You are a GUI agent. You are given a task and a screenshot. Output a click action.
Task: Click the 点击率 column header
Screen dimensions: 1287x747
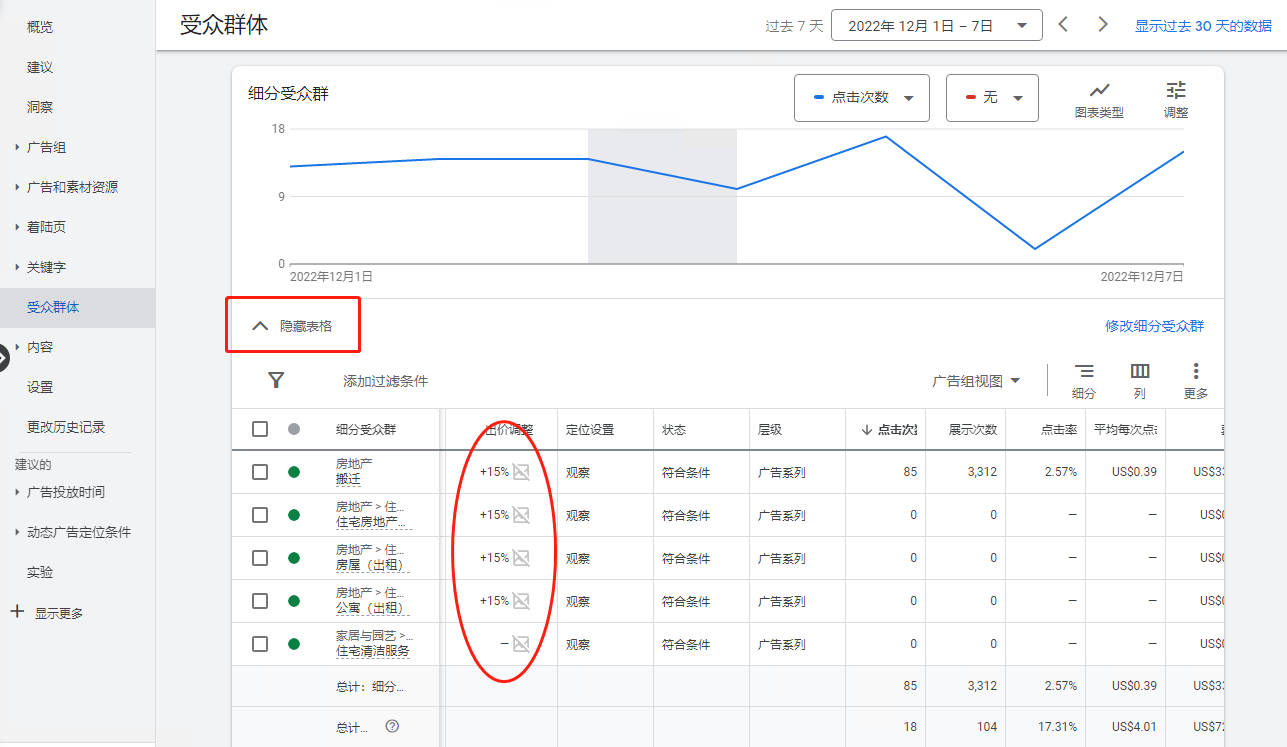(x=1059, y=430)
